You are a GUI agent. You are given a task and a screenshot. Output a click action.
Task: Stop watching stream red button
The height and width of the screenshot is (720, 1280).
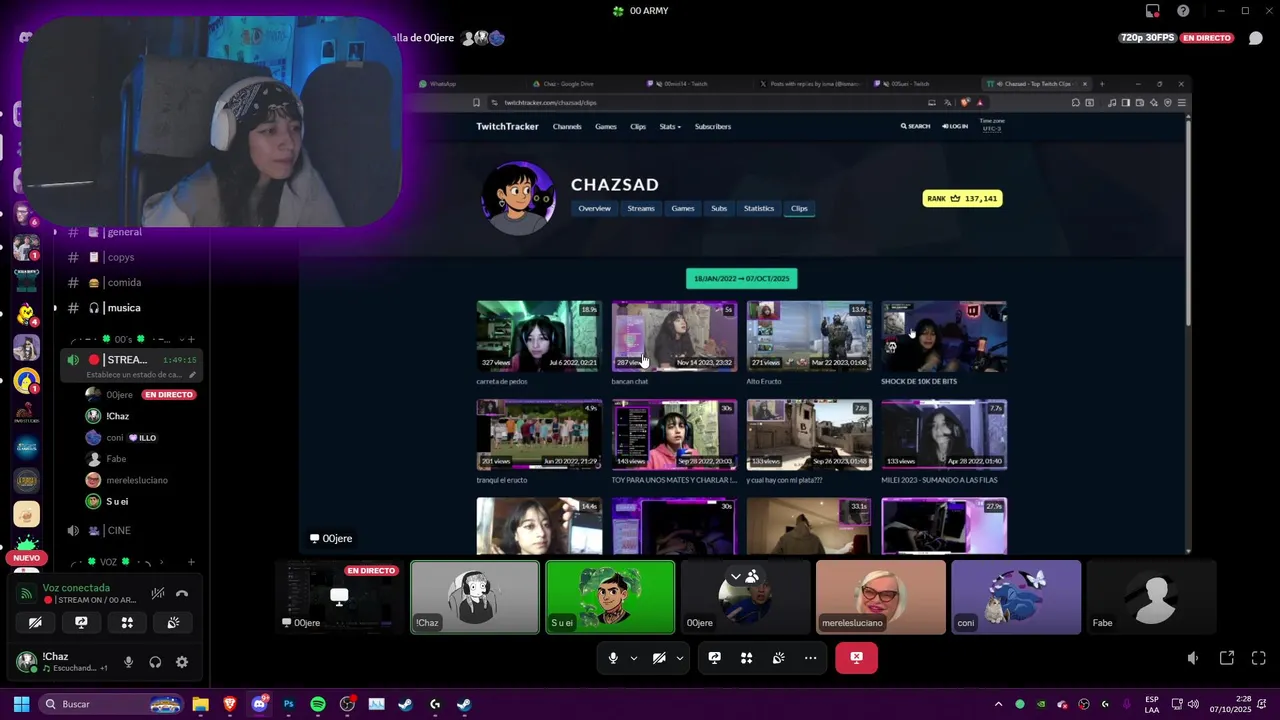856,658
